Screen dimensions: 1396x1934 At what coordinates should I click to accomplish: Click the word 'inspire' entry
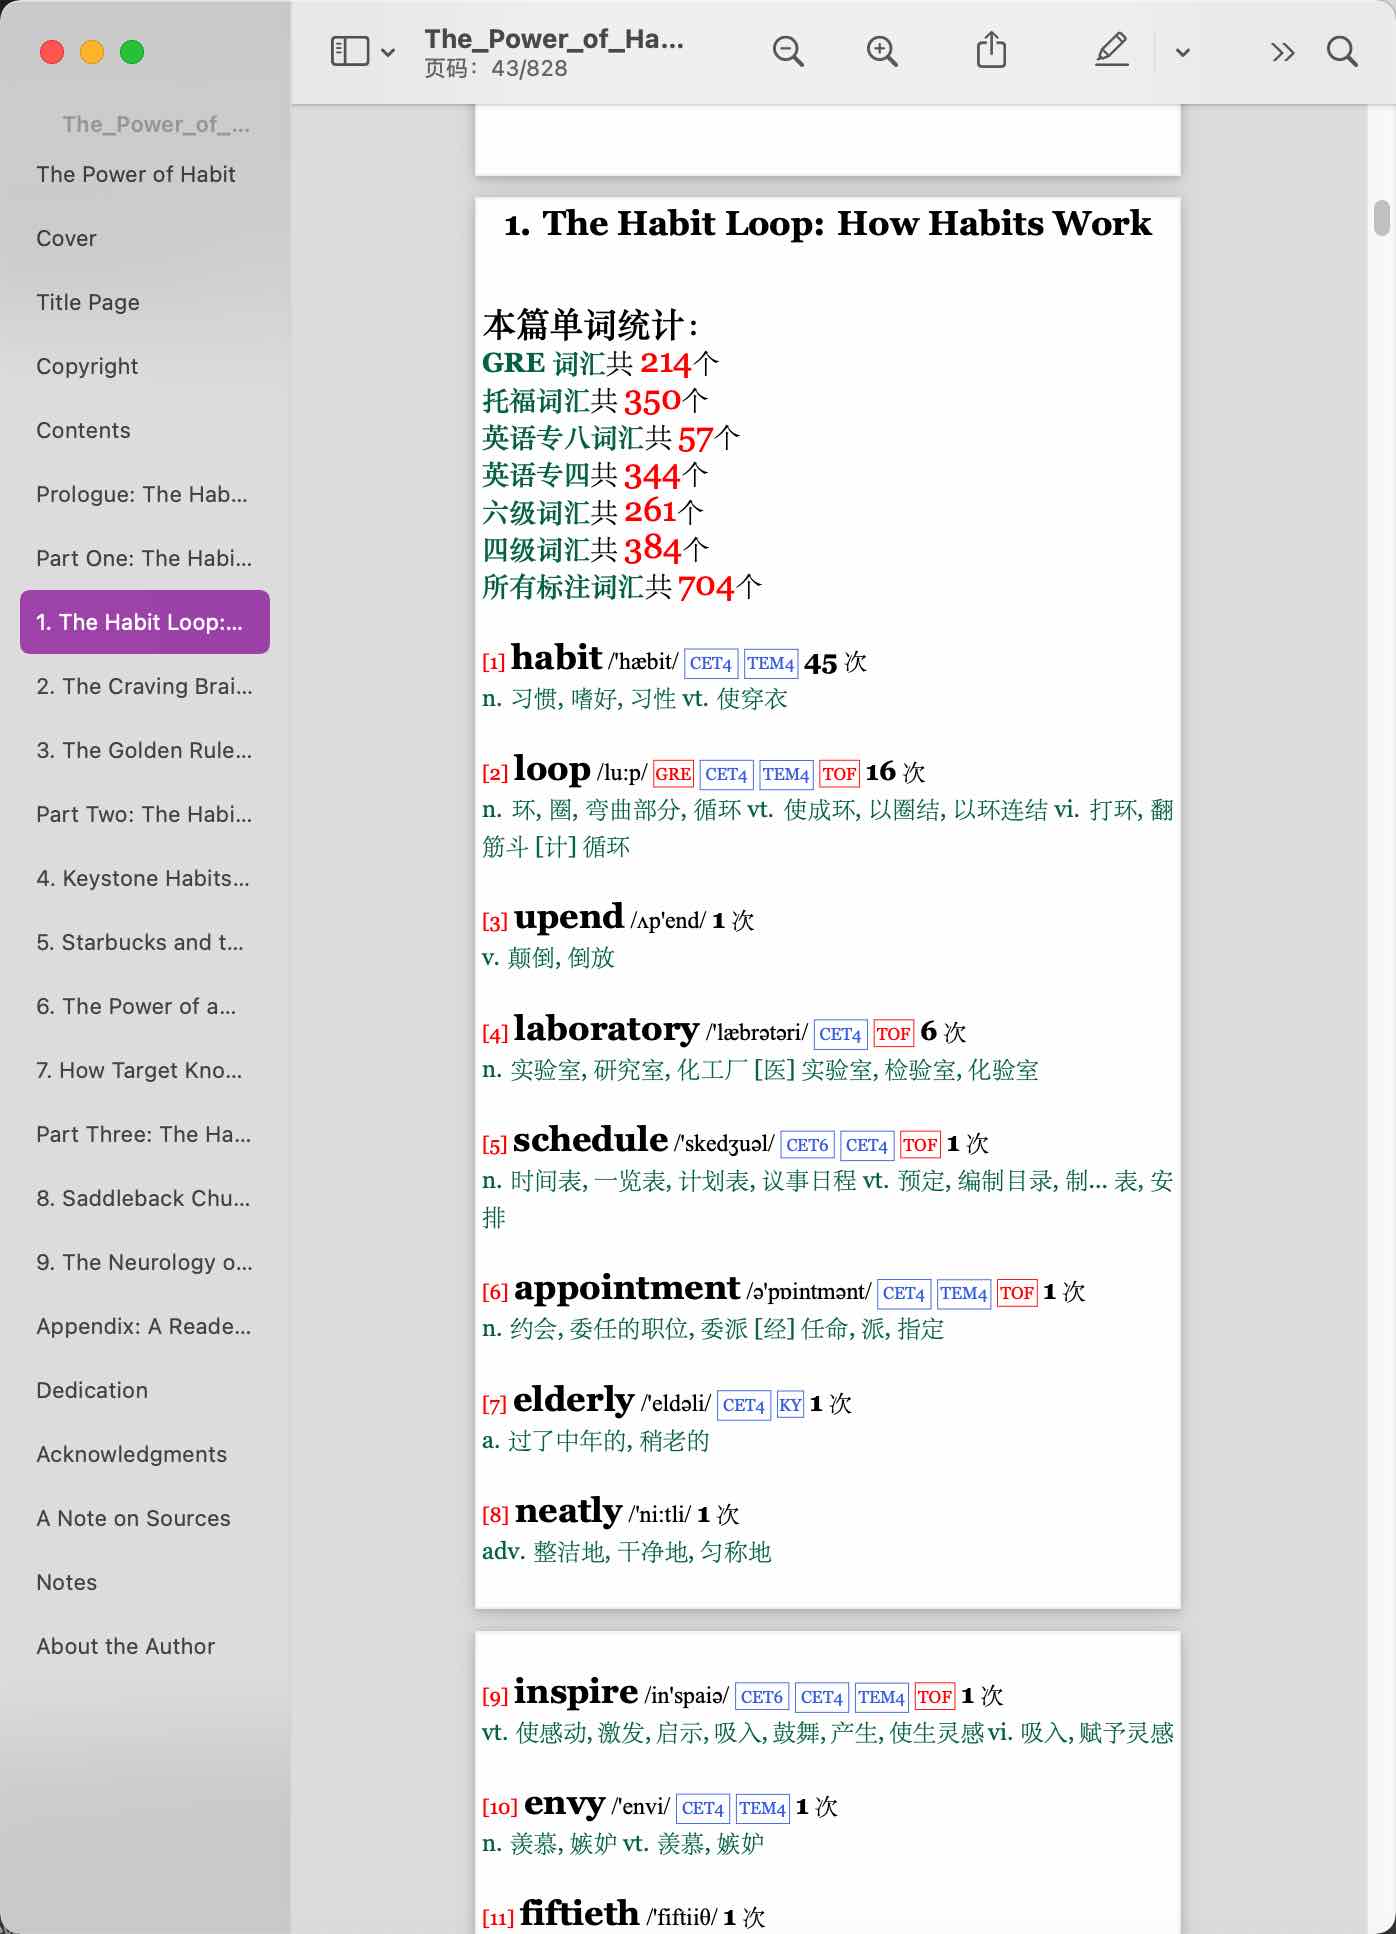coord(576,1692)
